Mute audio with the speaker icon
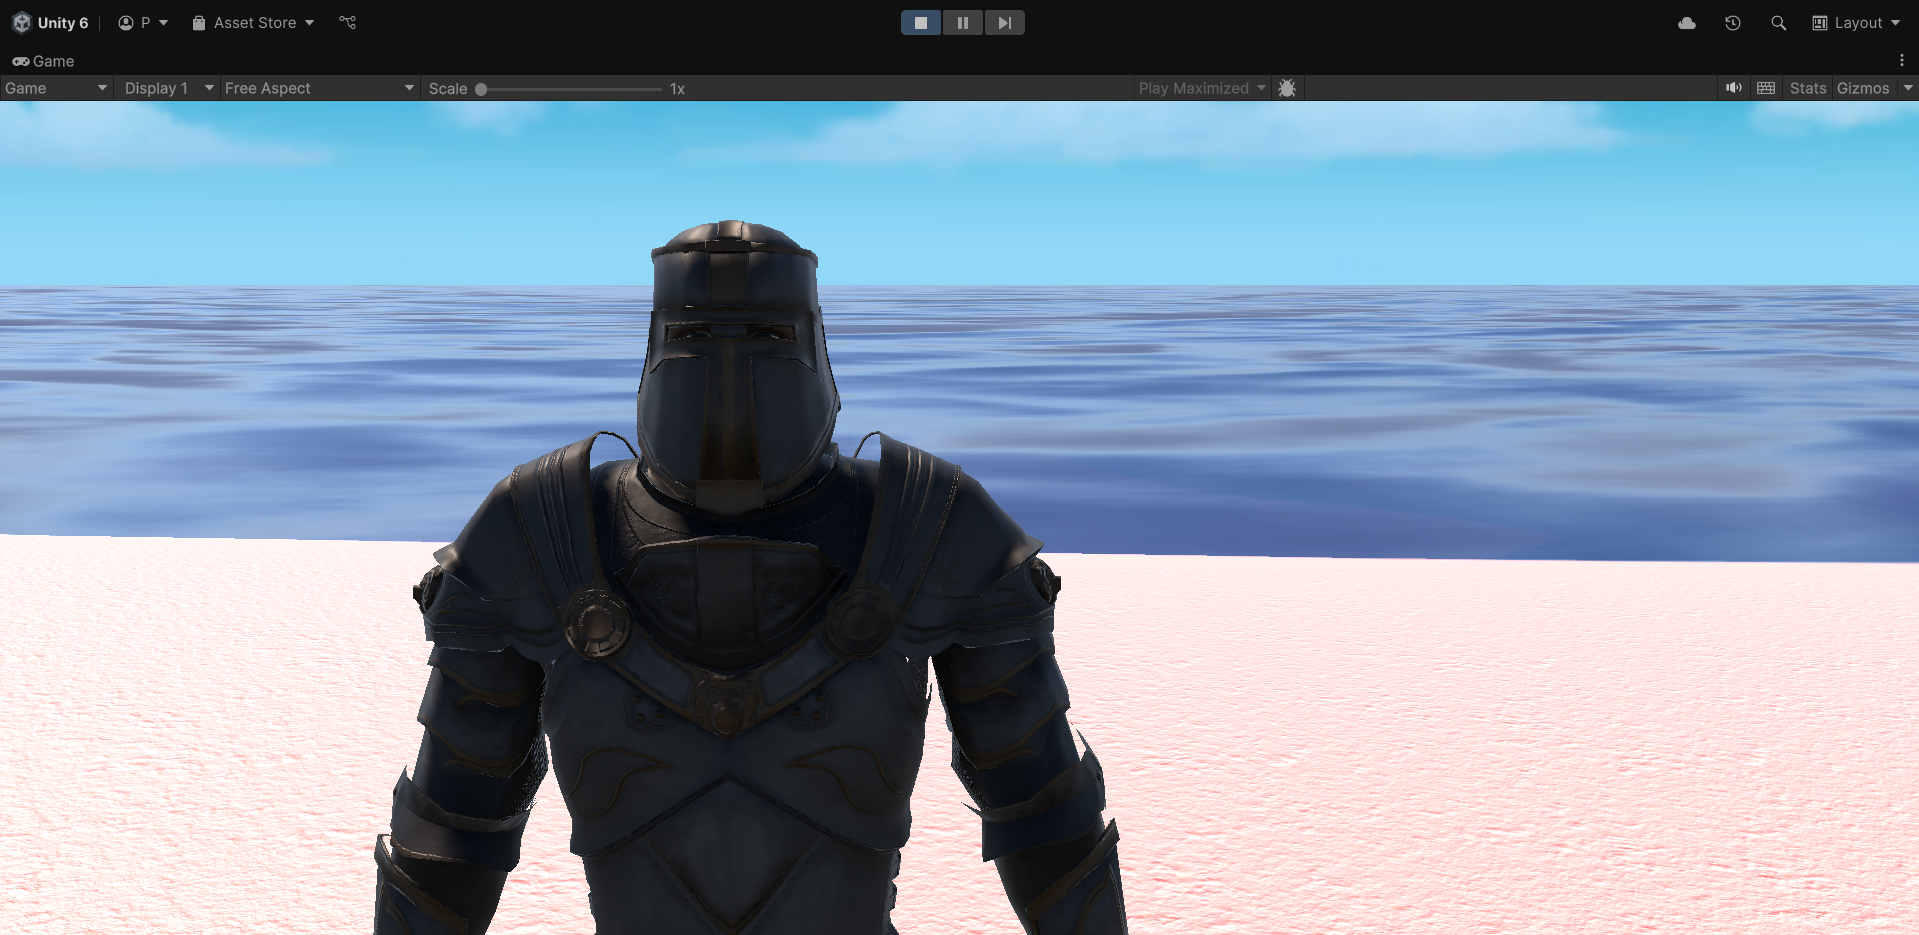The image size is (1919, 935). point(1734,88)
